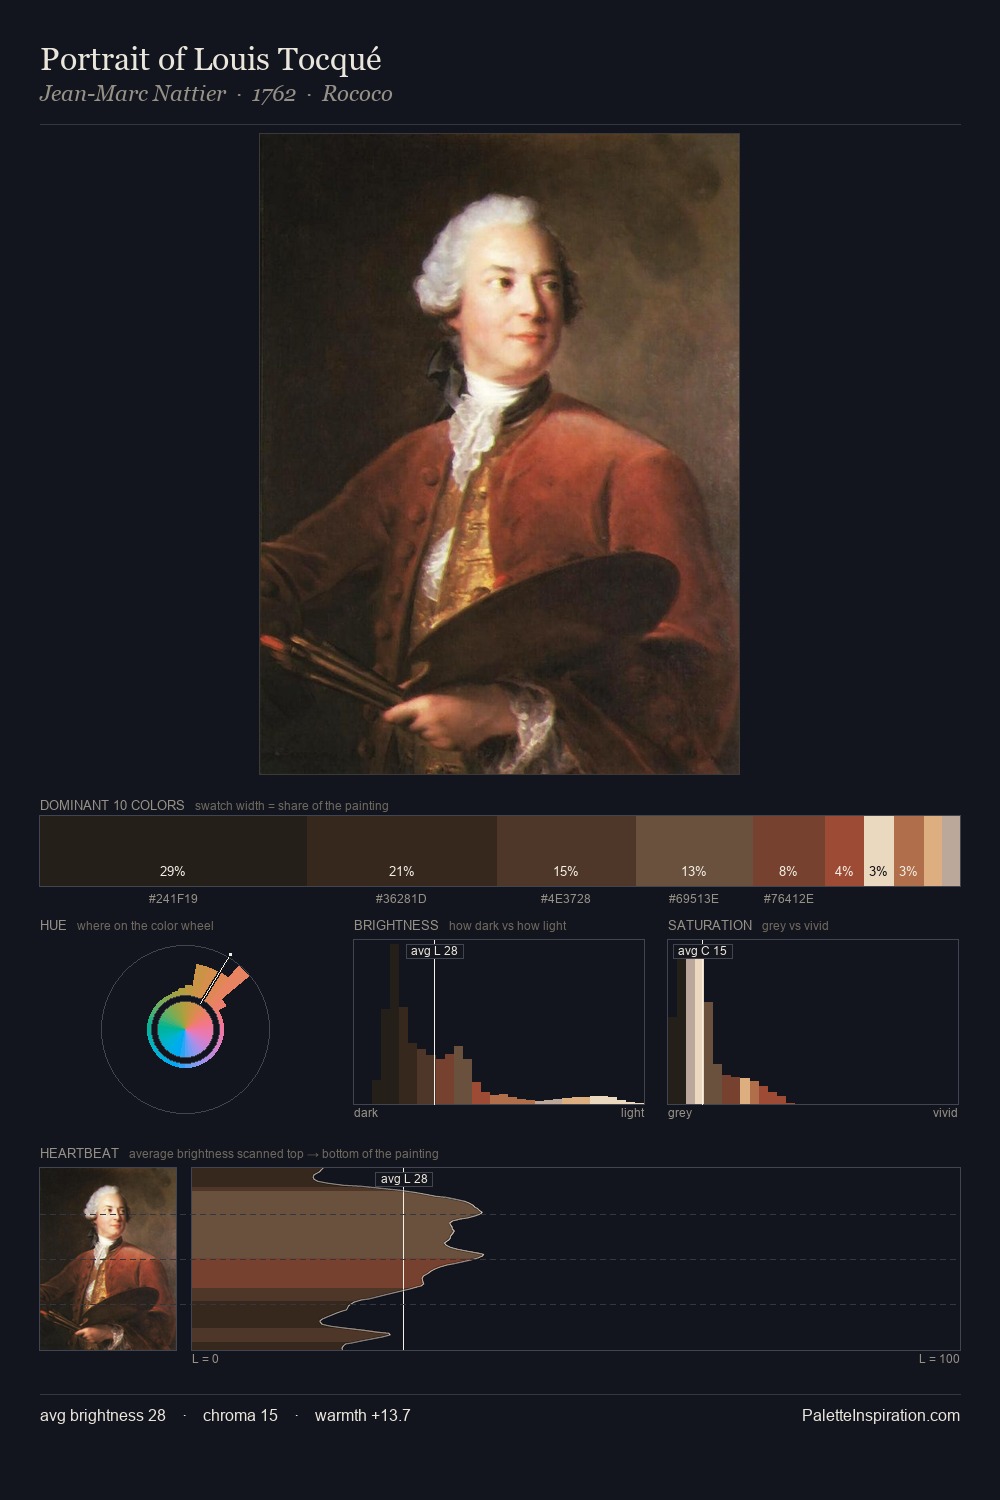This screenshot has height=1500, width=1000.
Task: Click the title 'Portrait of Louis Tocqué'
Action: (211, 59)
